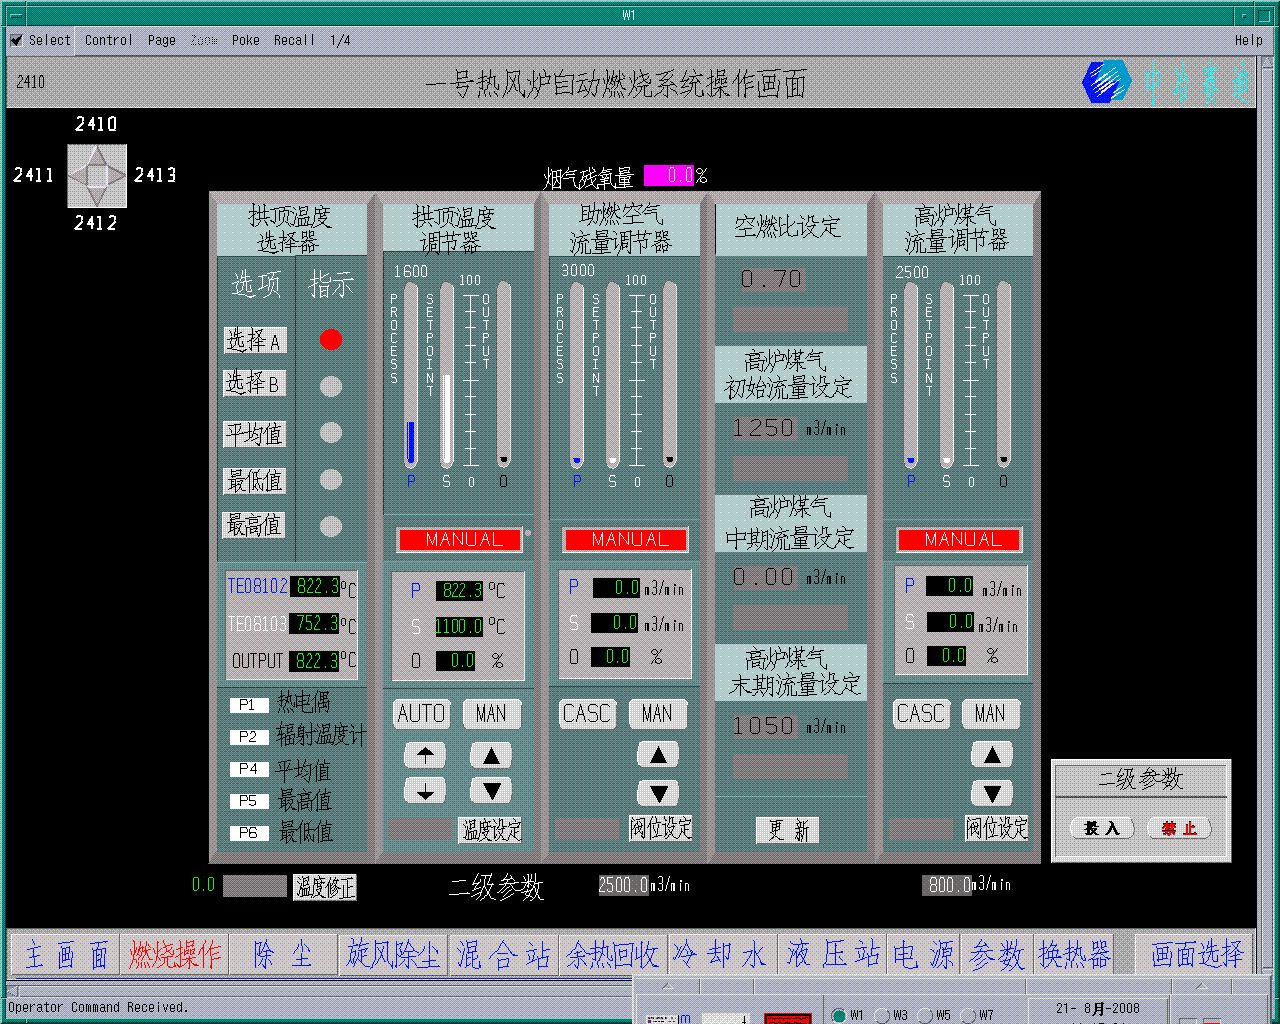Open the 燃烧操作 page tab

click(175, 955)
